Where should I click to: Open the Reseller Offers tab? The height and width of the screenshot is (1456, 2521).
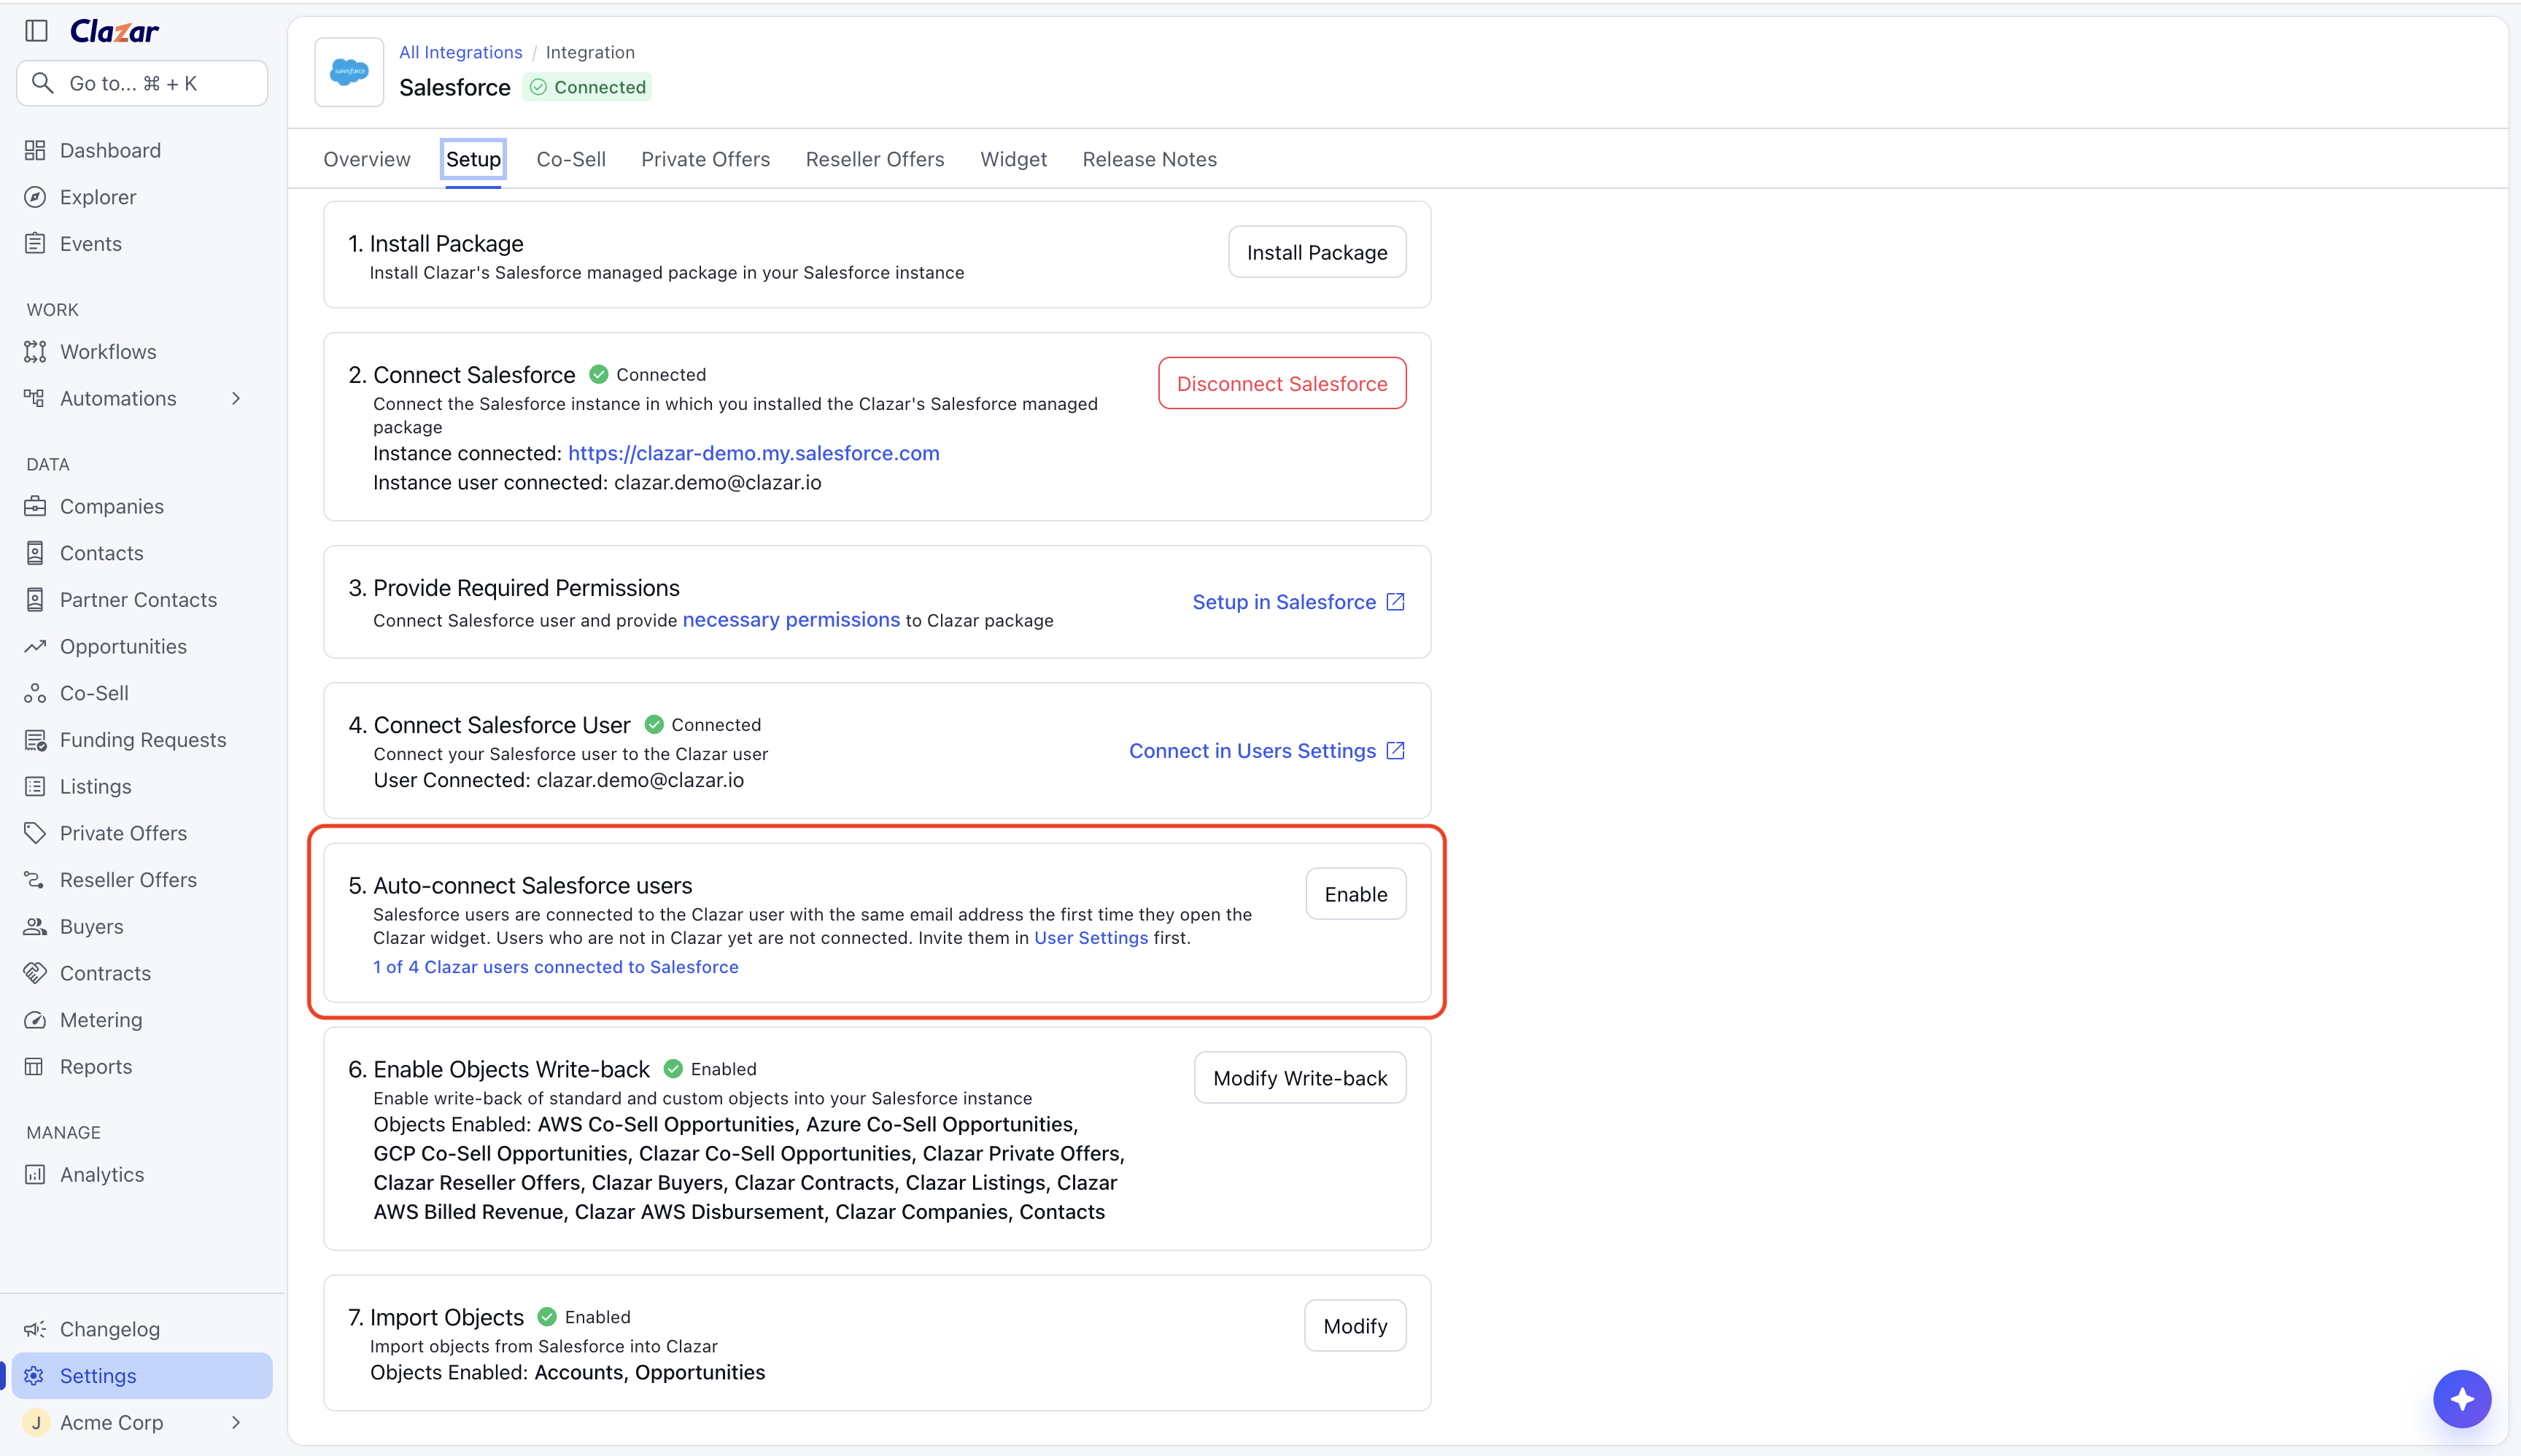tap(875, 159)
